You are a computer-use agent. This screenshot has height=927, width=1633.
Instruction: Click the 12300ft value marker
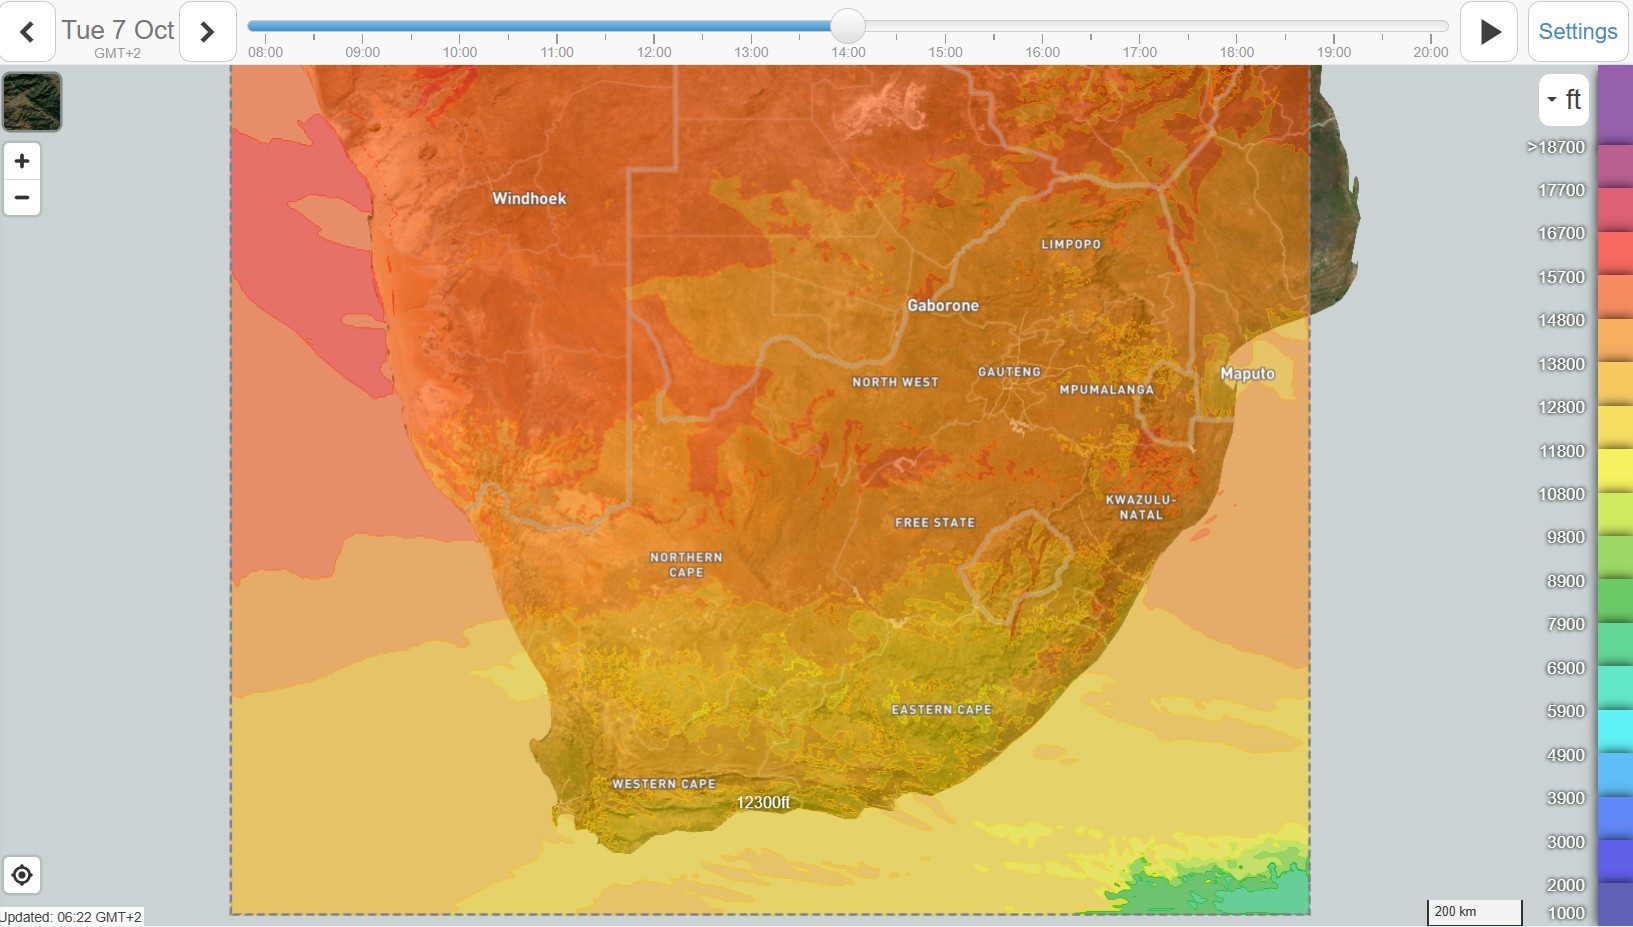763,802
